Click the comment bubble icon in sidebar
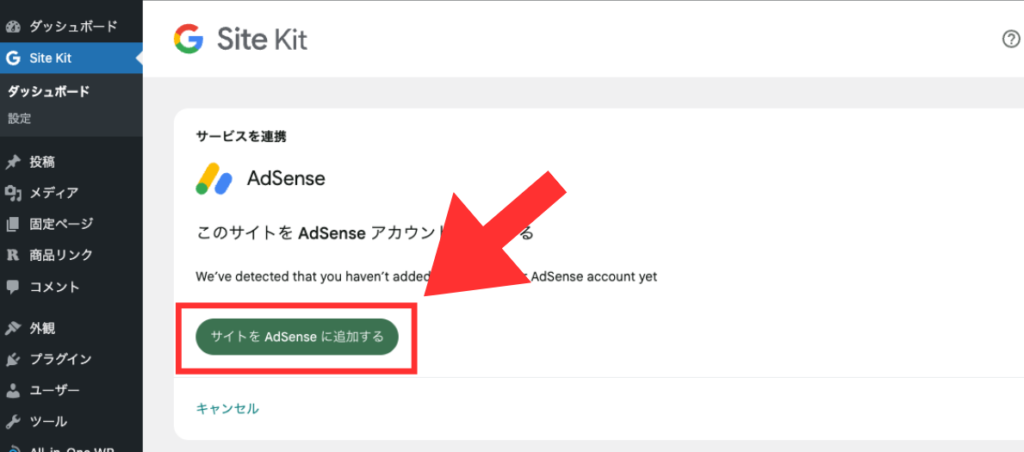 (13, 286)
